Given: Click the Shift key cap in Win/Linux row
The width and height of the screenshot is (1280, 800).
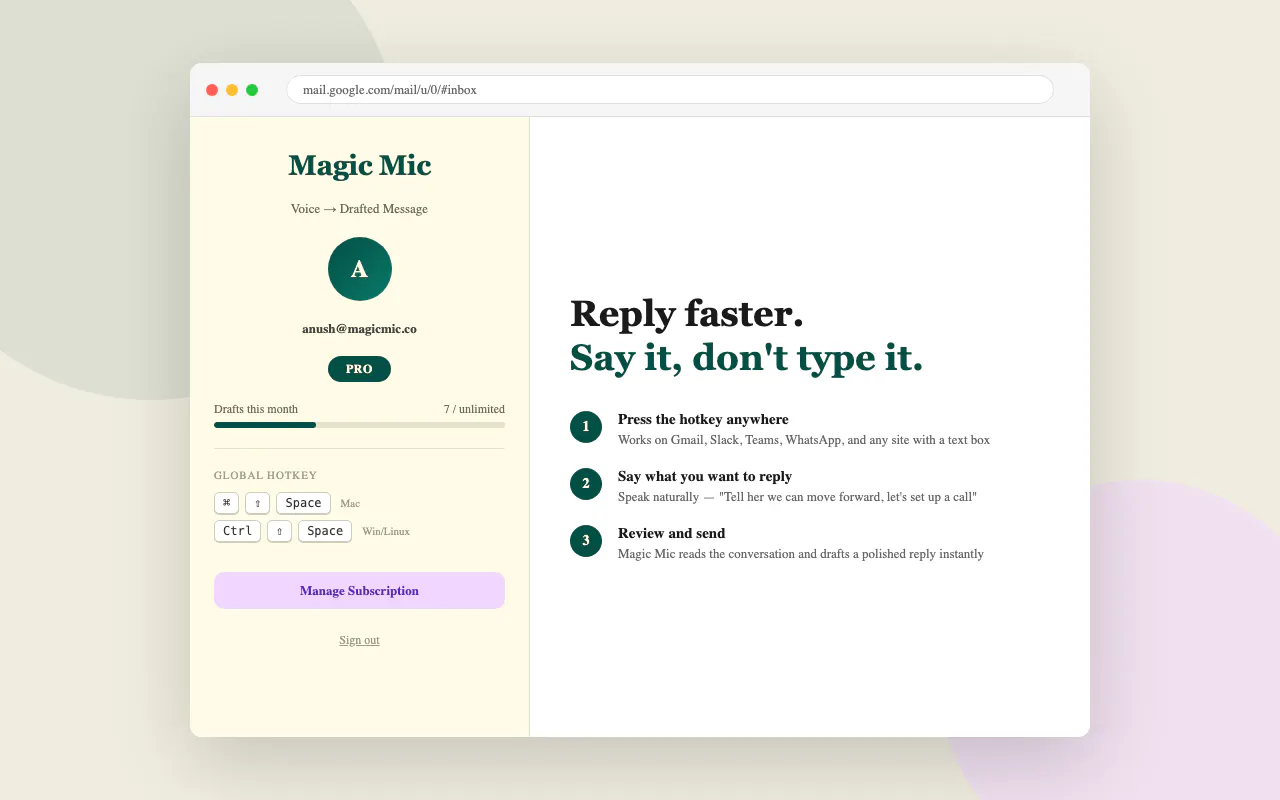Looking at the screenshot, I should click(x=279, y=531).
